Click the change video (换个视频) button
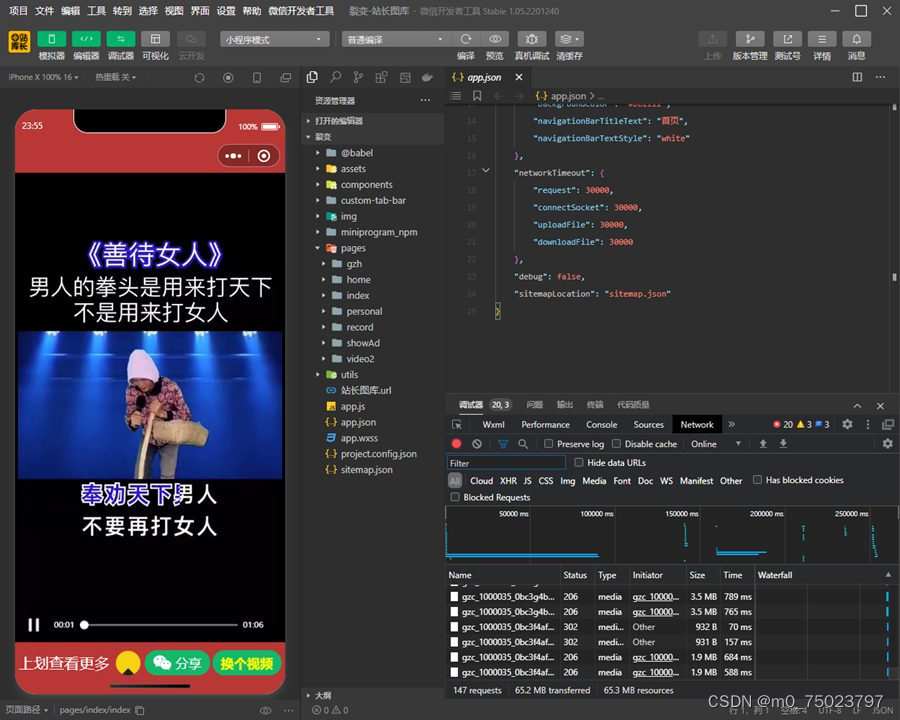The width and height of the screenshot is (900, 720). coord(247,663)
